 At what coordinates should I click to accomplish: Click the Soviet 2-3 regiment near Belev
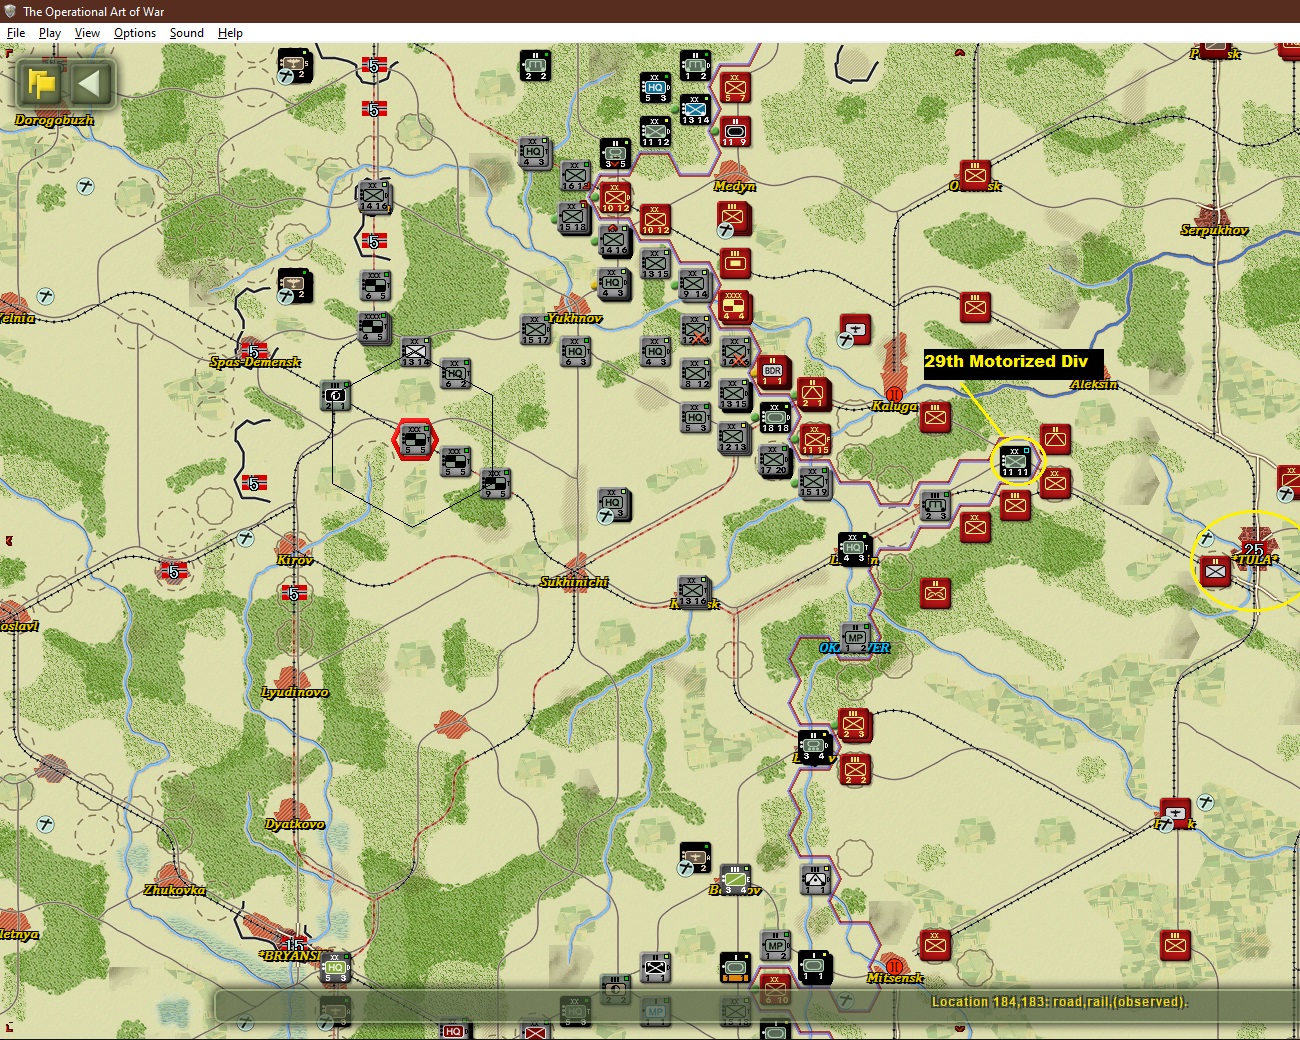click(x=853, y=725)
